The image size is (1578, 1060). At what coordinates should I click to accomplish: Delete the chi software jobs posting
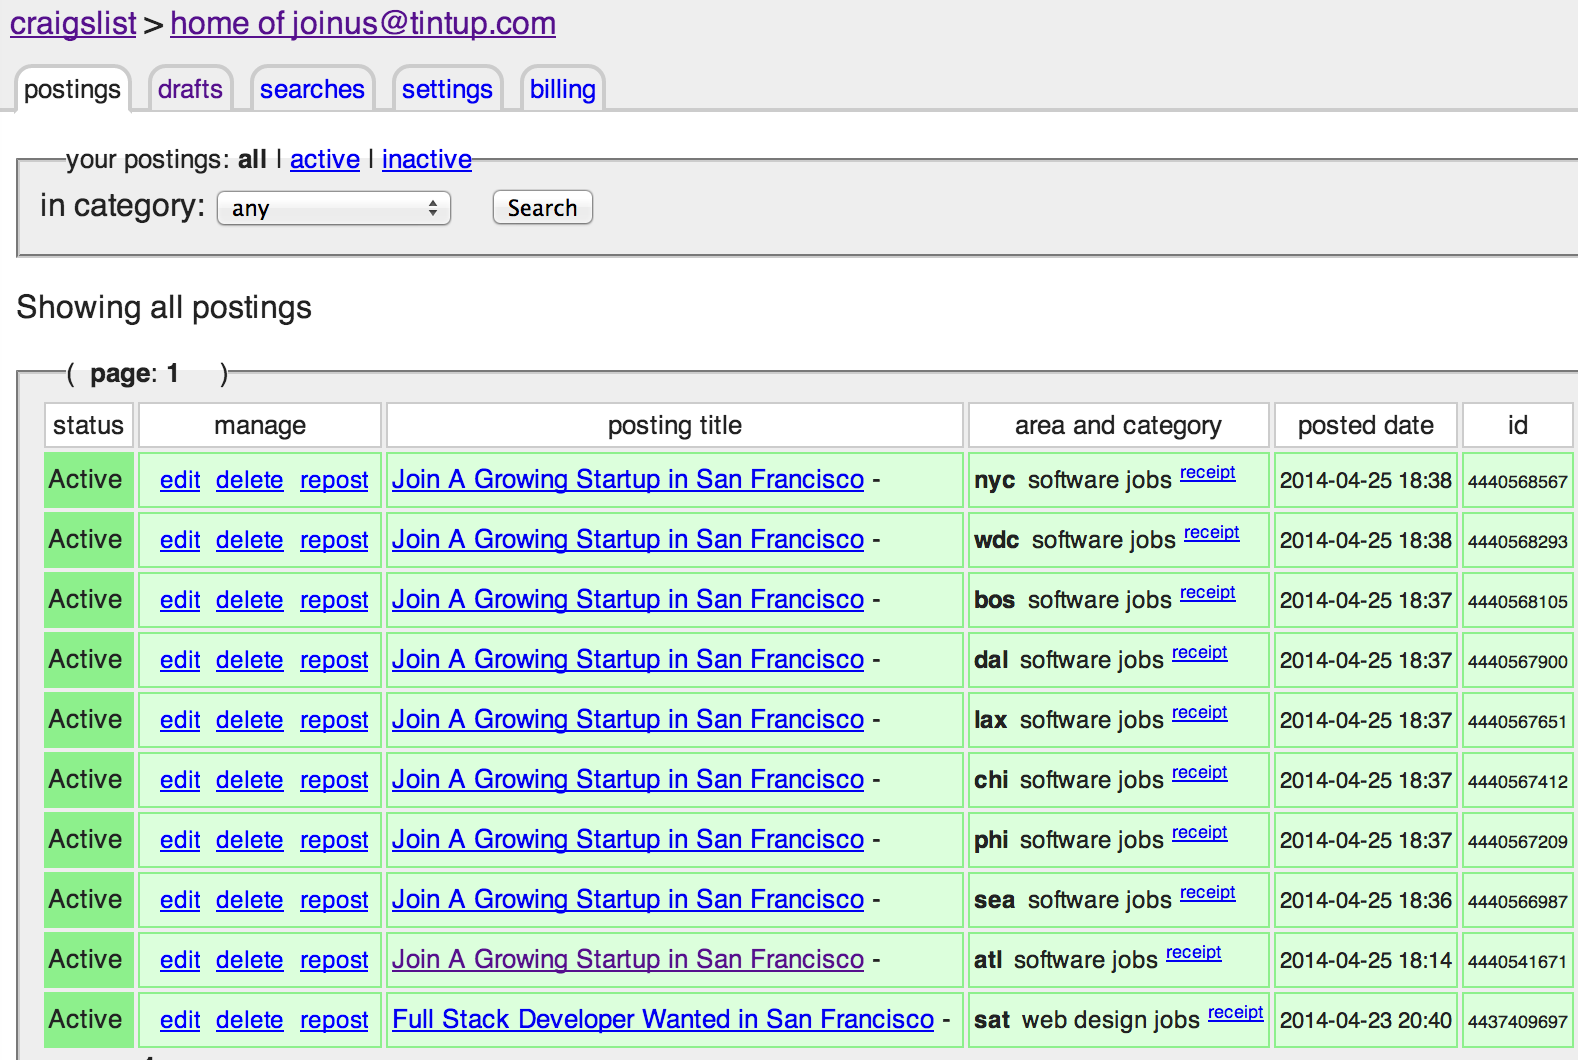pos(250,780)
